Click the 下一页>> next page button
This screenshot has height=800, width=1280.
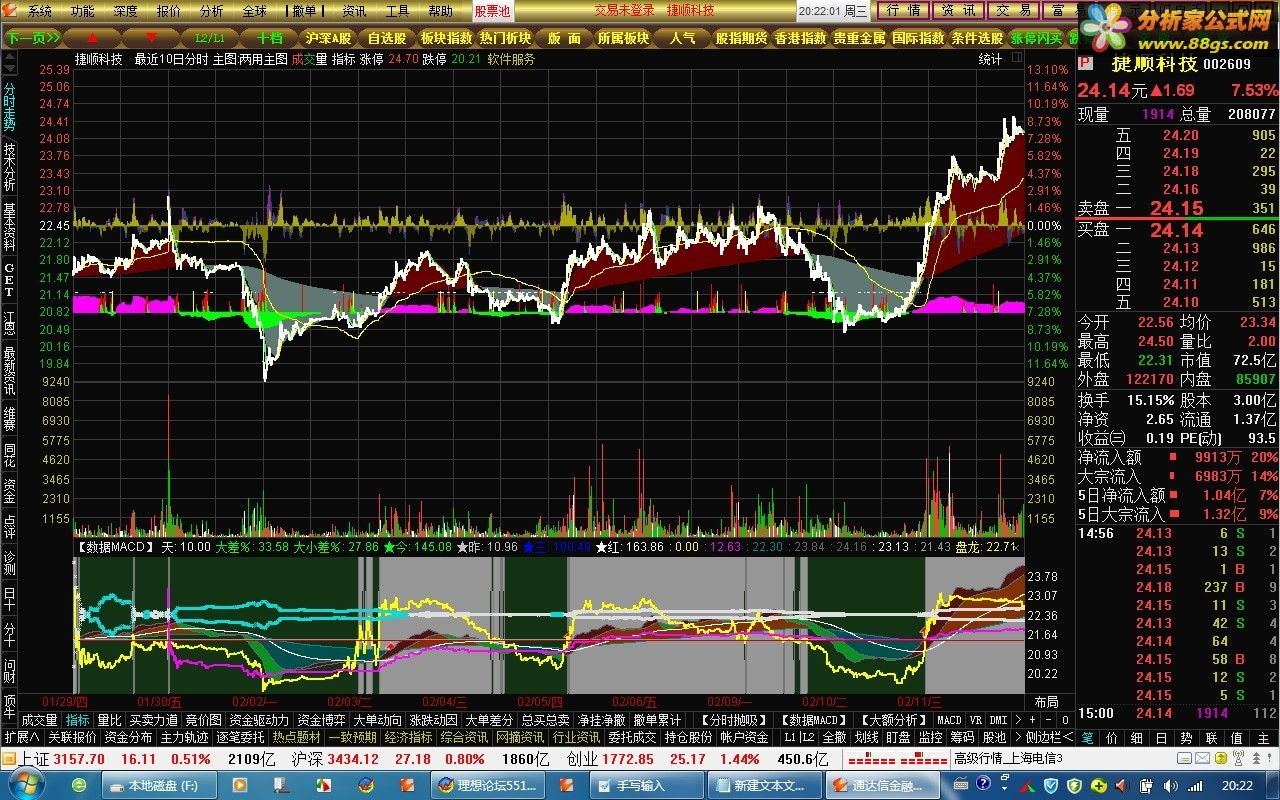click(31, 38)
